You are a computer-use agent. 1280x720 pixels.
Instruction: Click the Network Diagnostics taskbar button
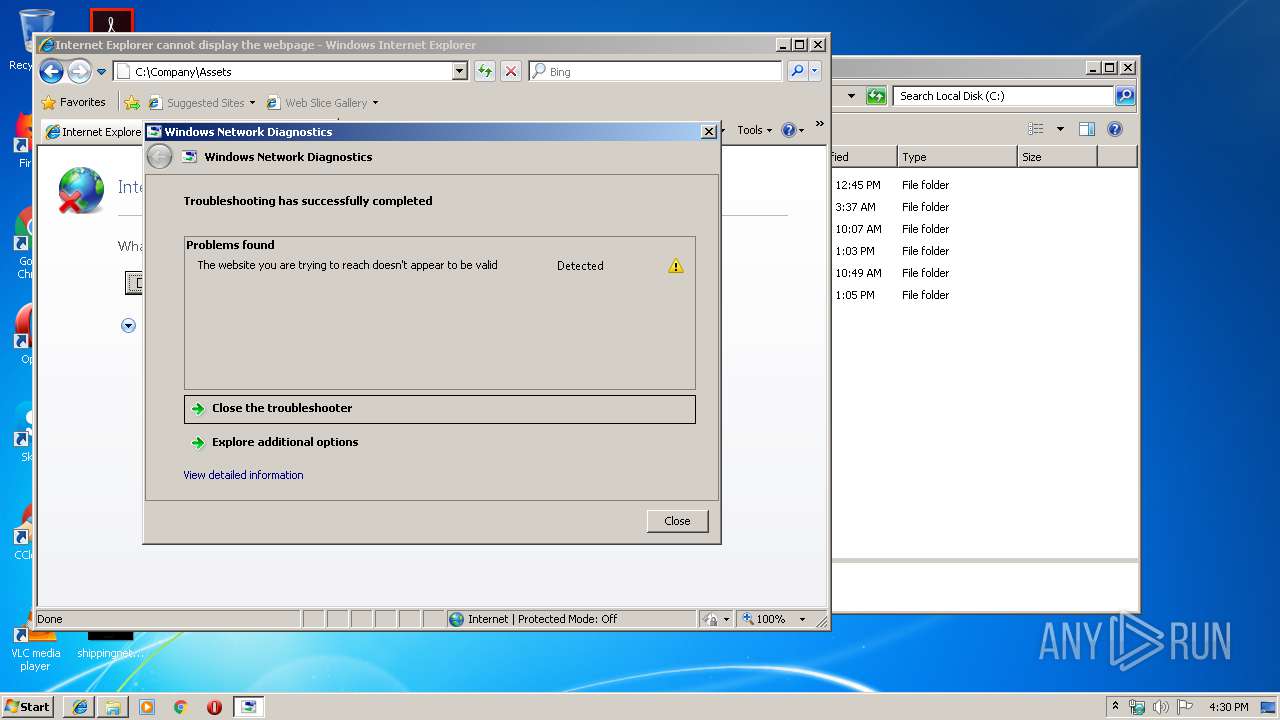click(x=248, y=706)
